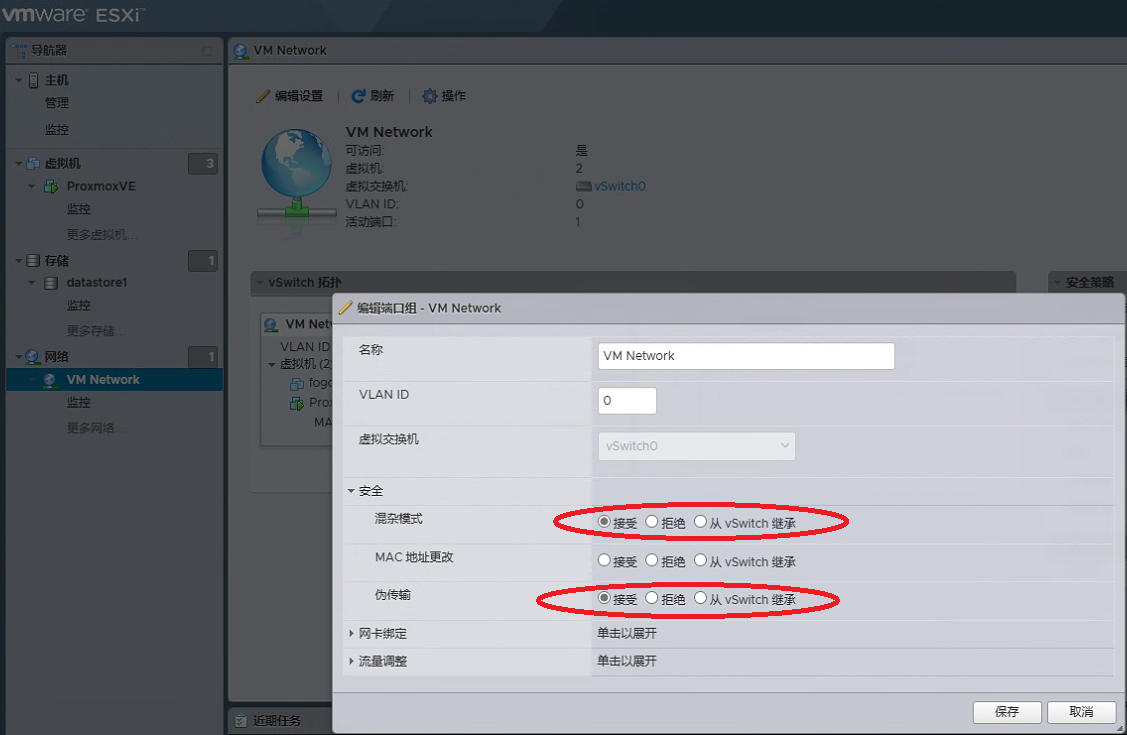Click the vSwitch0 switch icon in summary

click(584, 187)
